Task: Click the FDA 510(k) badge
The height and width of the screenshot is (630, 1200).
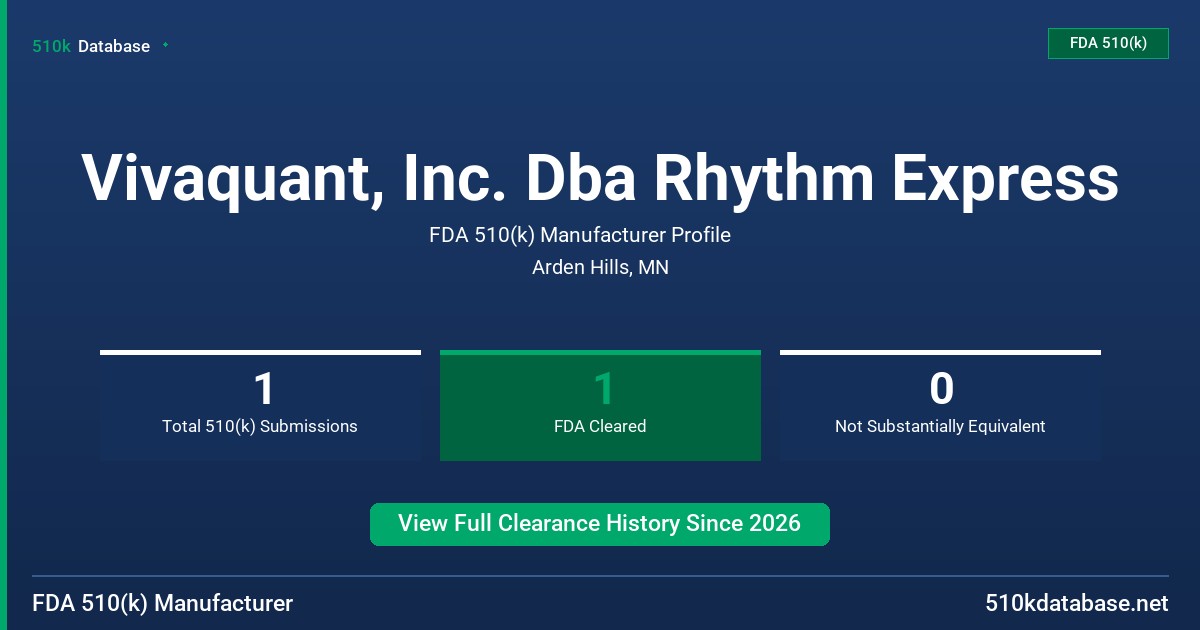Action: (x=1108, y=43)
